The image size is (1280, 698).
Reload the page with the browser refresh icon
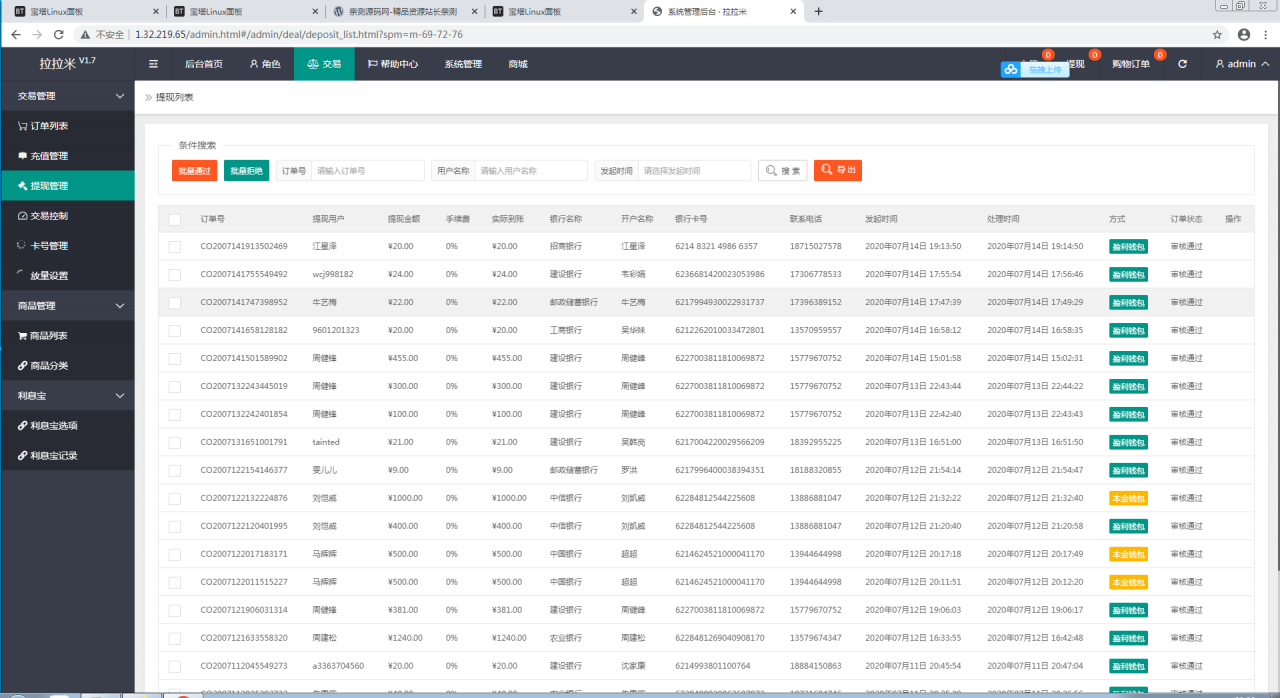(x=61, y=34)
